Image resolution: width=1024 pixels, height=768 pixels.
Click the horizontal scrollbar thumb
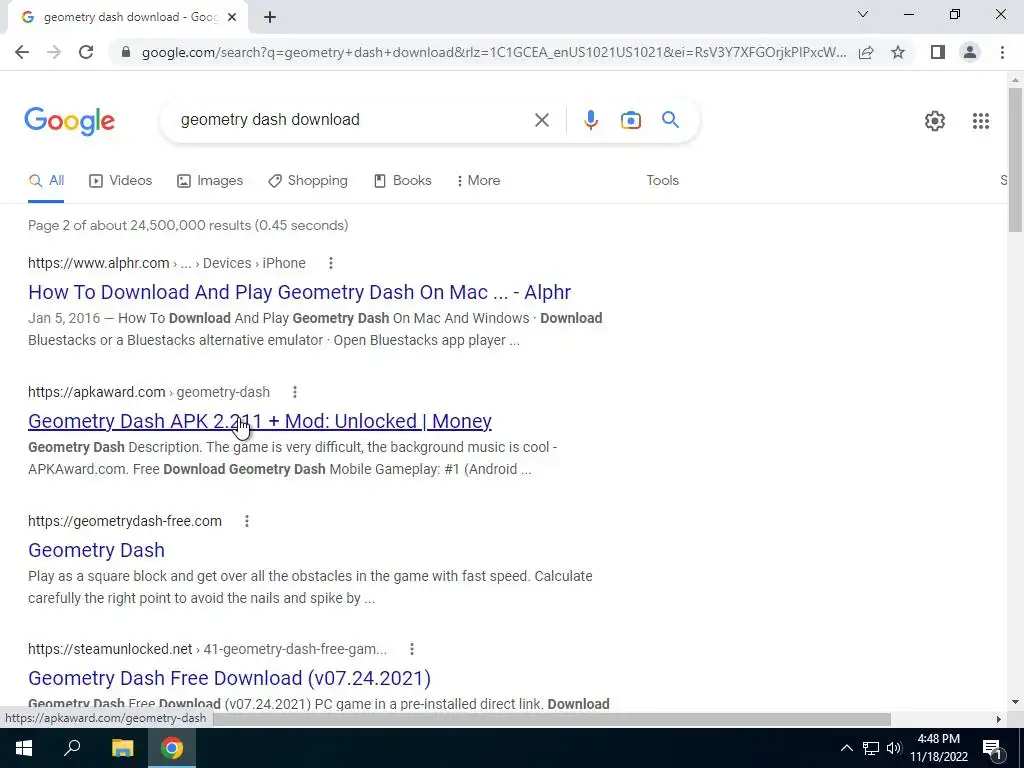pos(552,719)
